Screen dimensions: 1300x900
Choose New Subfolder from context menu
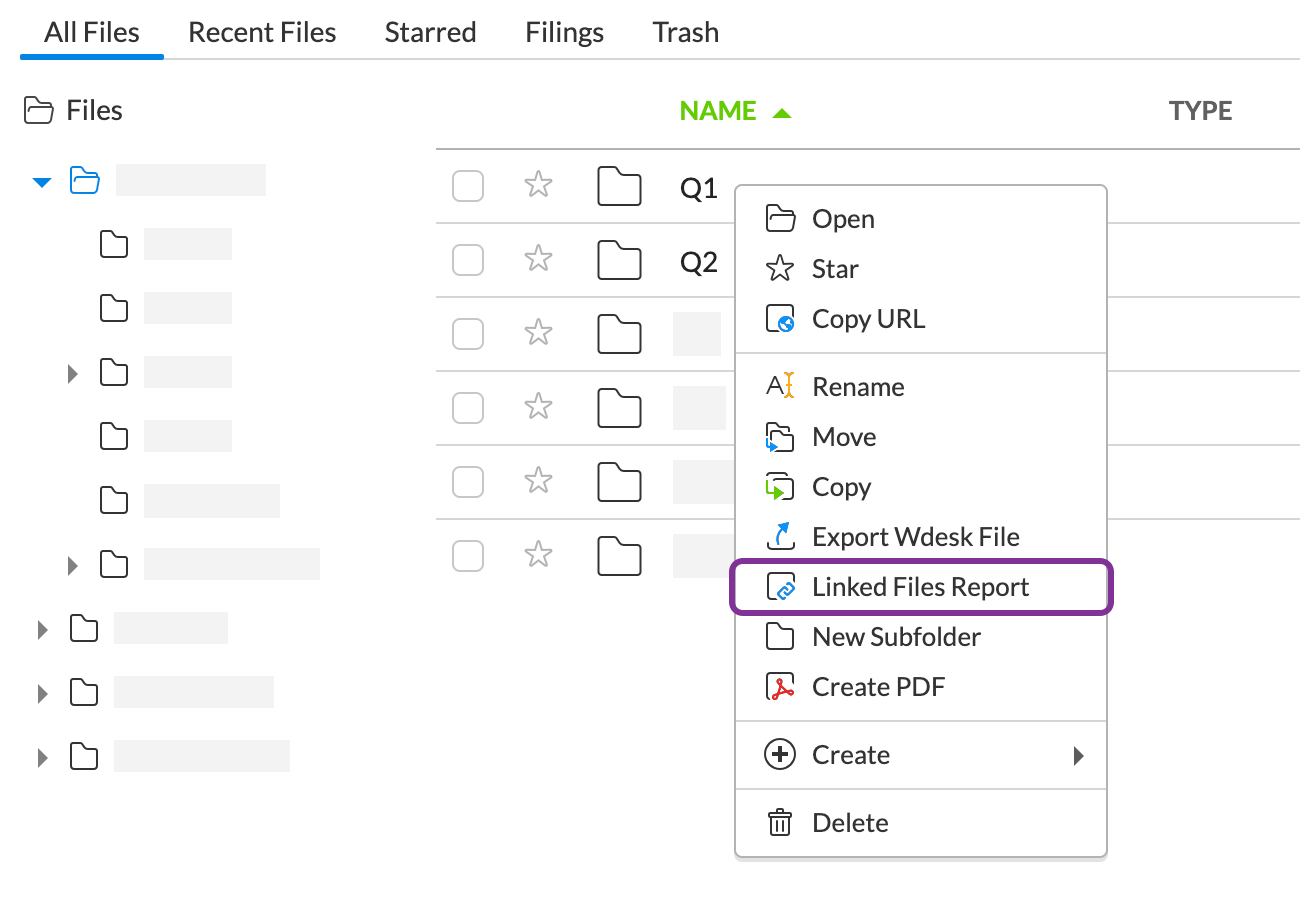click(896, 637)
